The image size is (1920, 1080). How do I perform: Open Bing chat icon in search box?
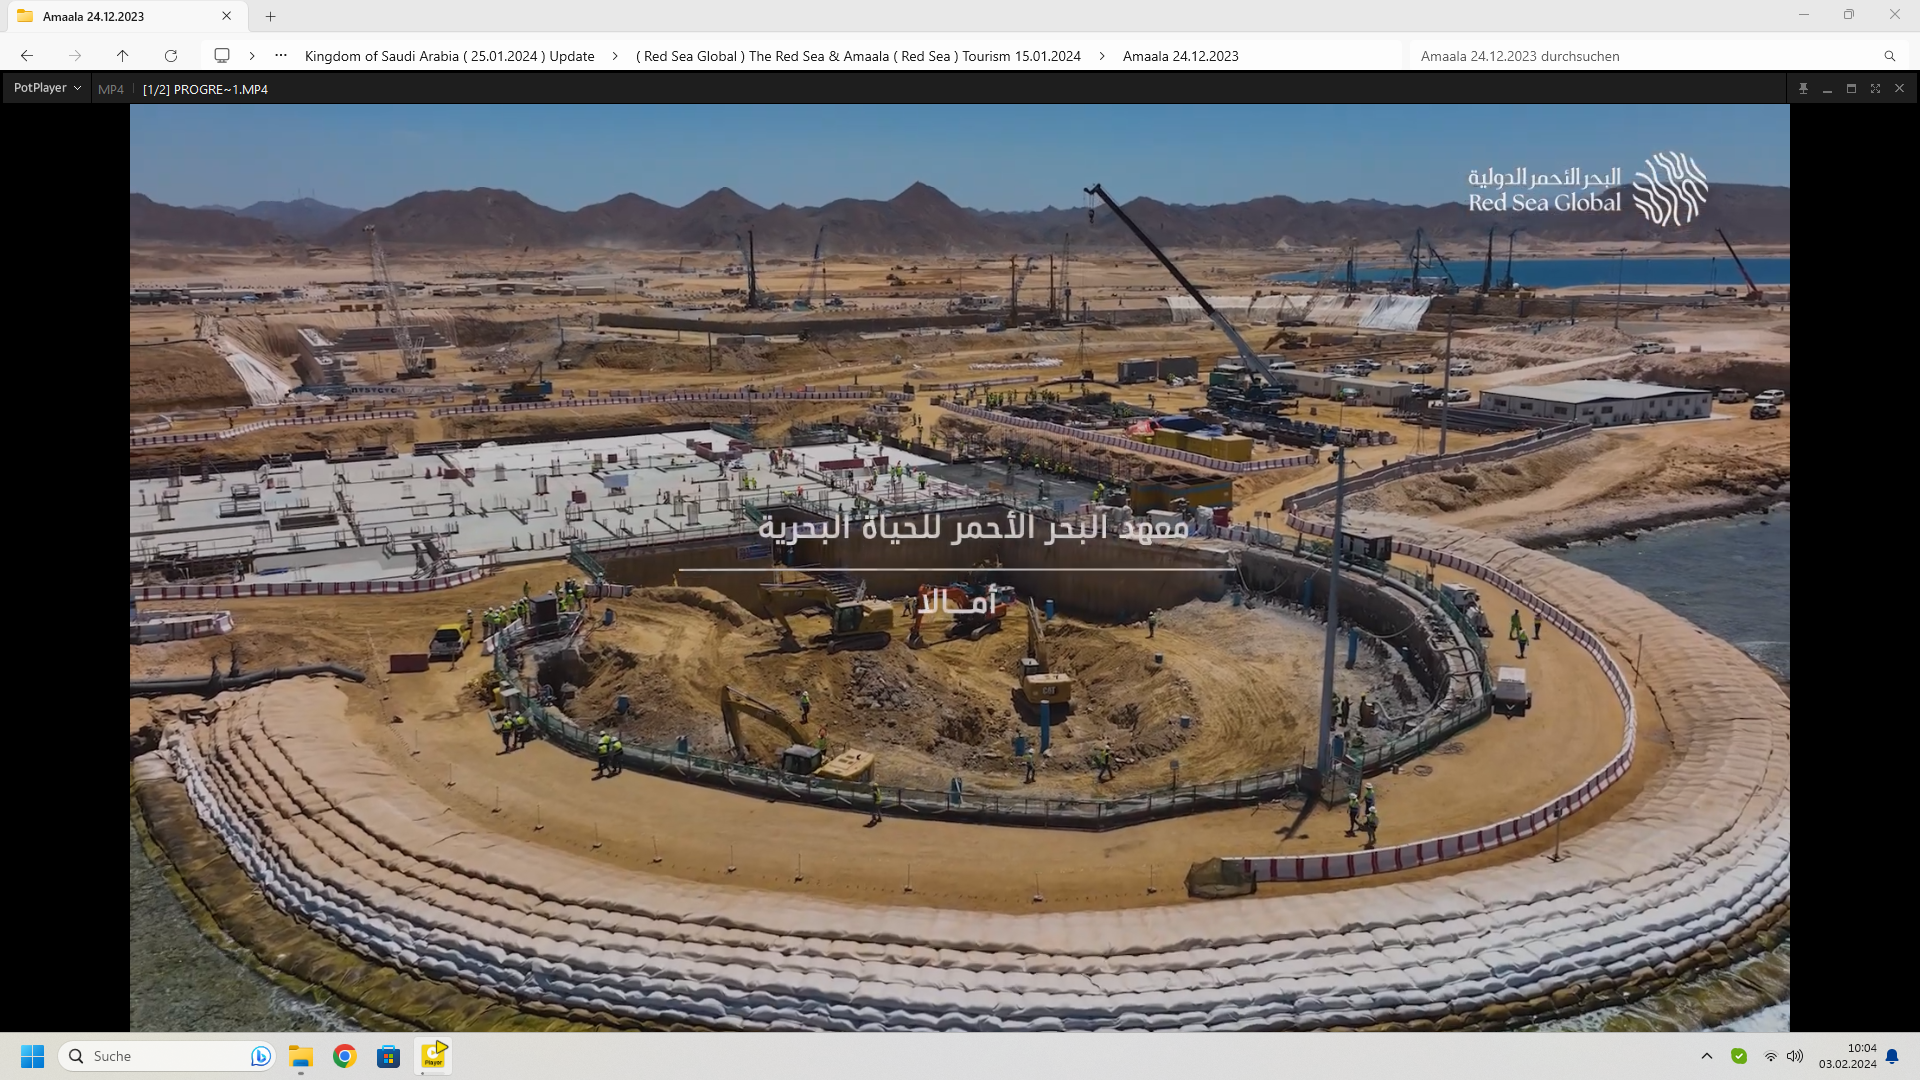tap(260, 1056)
